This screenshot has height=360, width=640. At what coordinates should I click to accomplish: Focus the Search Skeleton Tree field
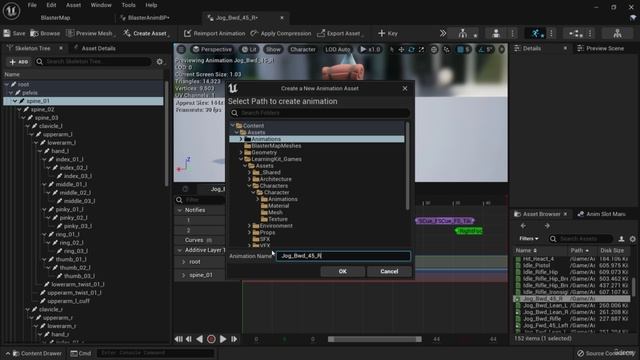click(94, 62)
